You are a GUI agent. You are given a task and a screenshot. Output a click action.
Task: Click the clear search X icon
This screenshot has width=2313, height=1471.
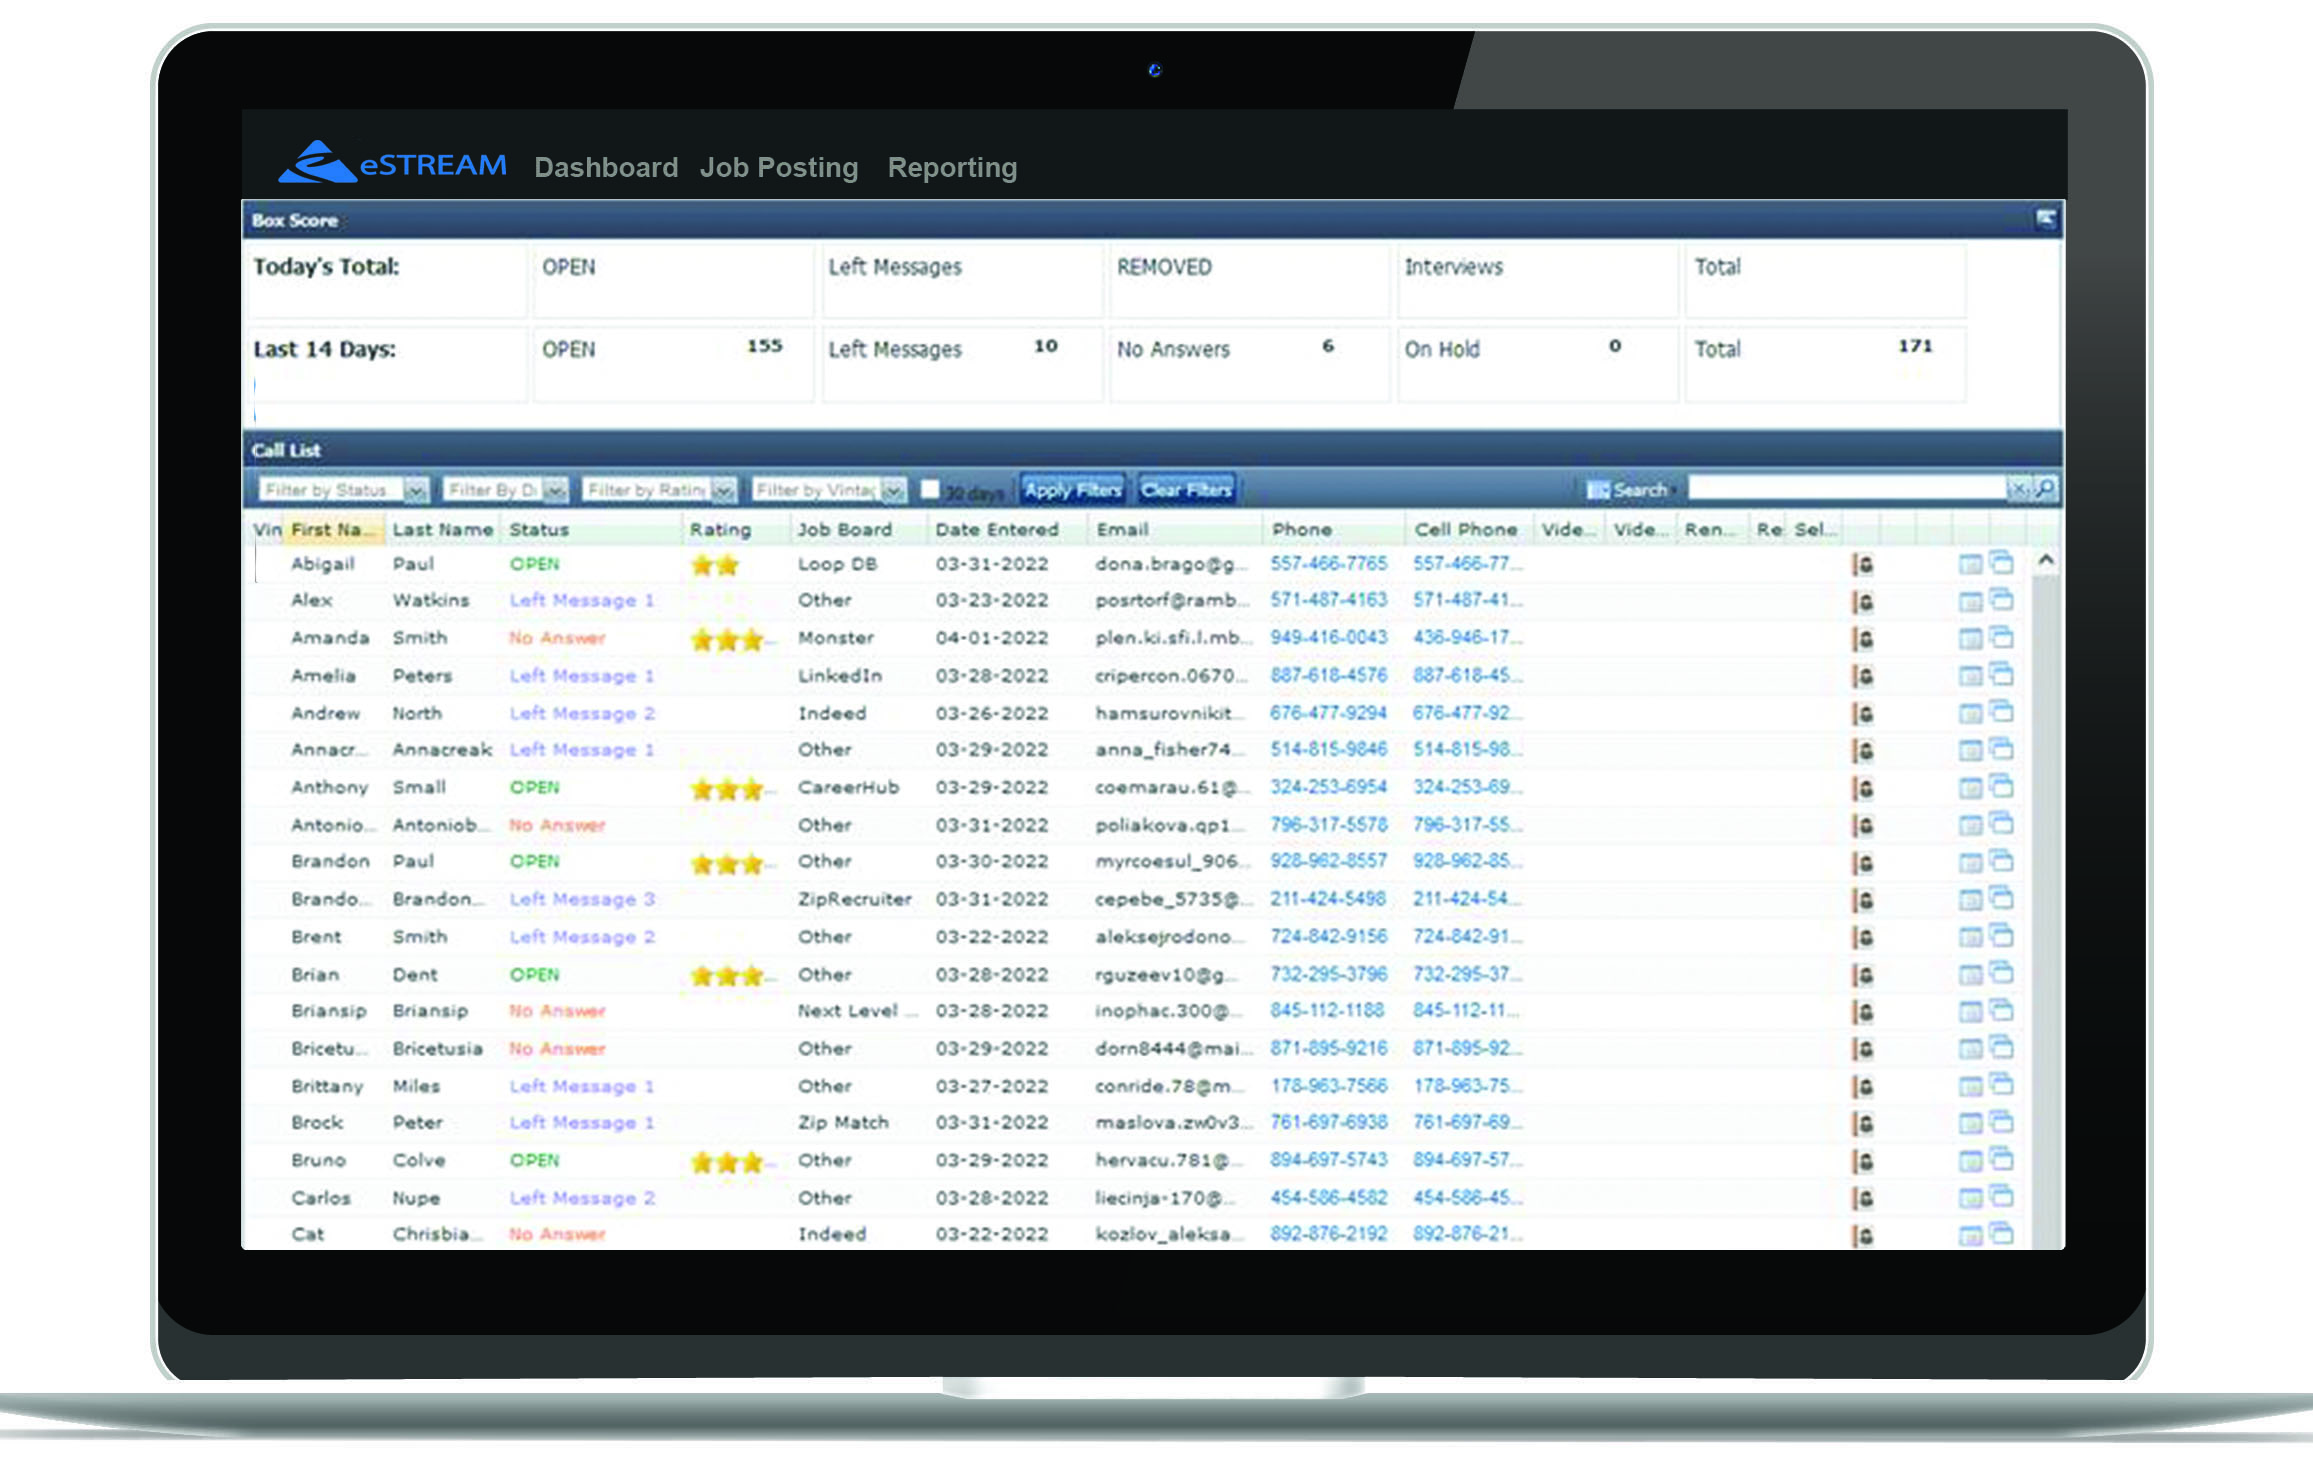pos(2018,488)
